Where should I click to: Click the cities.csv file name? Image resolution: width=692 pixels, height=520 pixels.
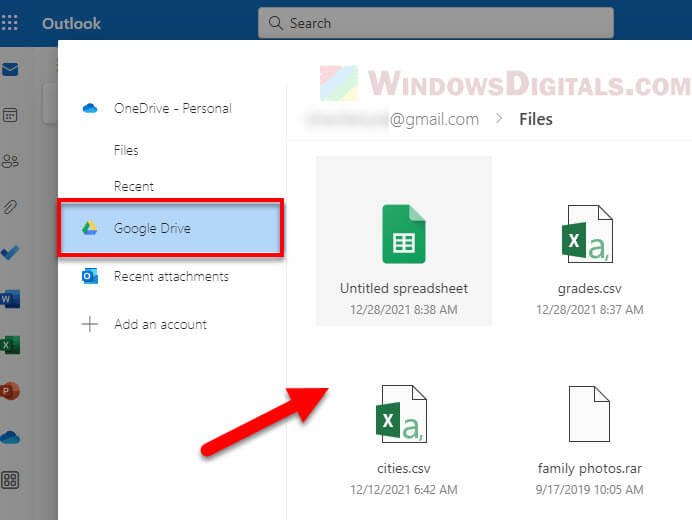point(404,468)
